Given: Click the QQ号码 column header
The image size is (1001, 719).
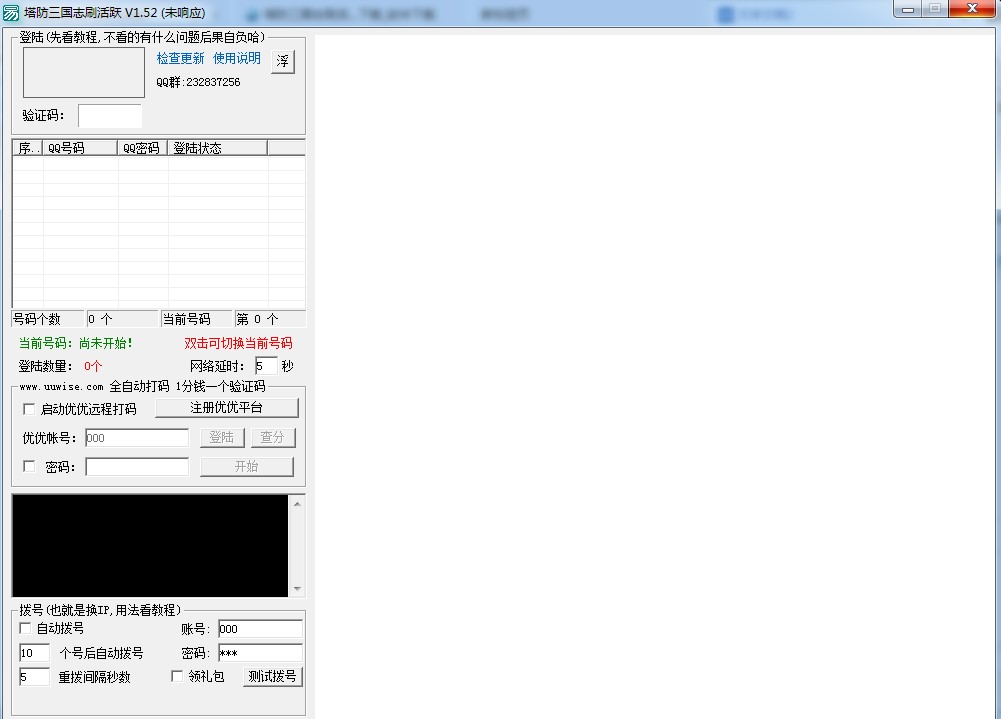Looking at the screenshot, I should [x=80, y=148].
